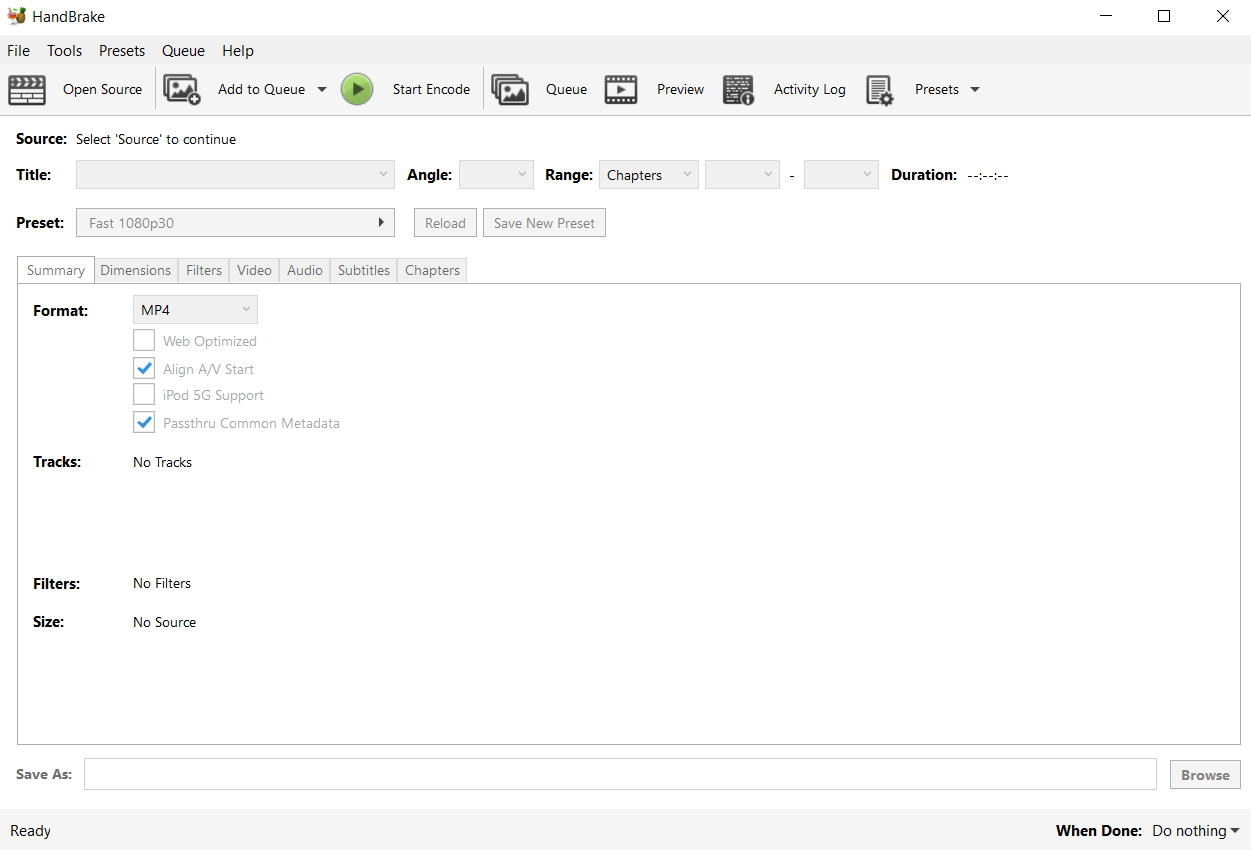
Task: Expand the Add to Queue dropdown arrow
Action: [322, 89]
